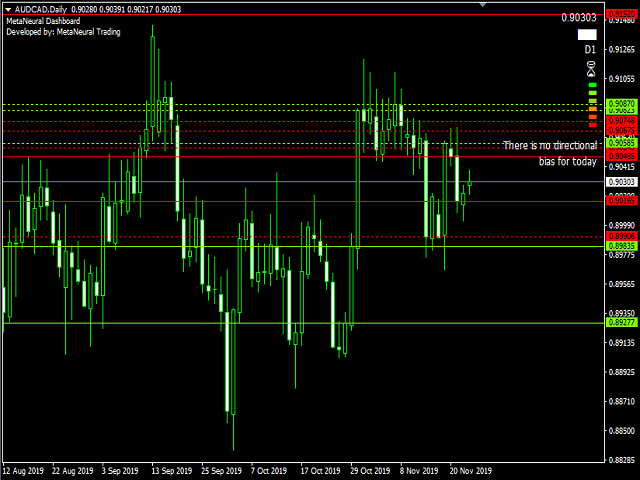Click the 0.88925 price scale value
Screen dimensions: 640x480
(622, 372)
